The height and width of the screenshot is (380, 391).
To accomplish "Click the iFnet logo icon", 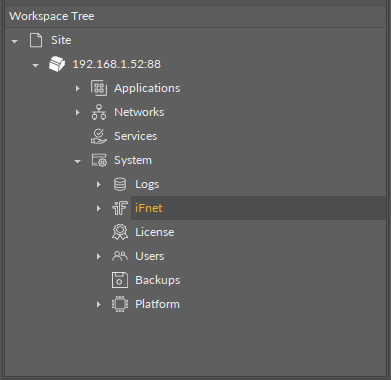I will click(120, 208).
